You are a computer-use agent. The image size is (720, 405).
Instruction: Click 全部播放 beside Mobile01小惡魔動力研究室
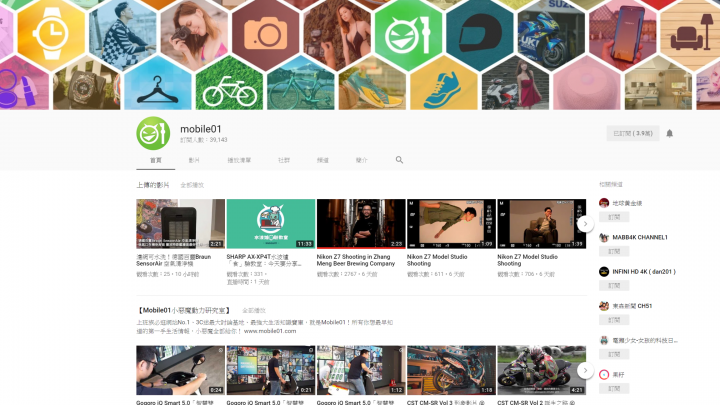pos(254,311)
